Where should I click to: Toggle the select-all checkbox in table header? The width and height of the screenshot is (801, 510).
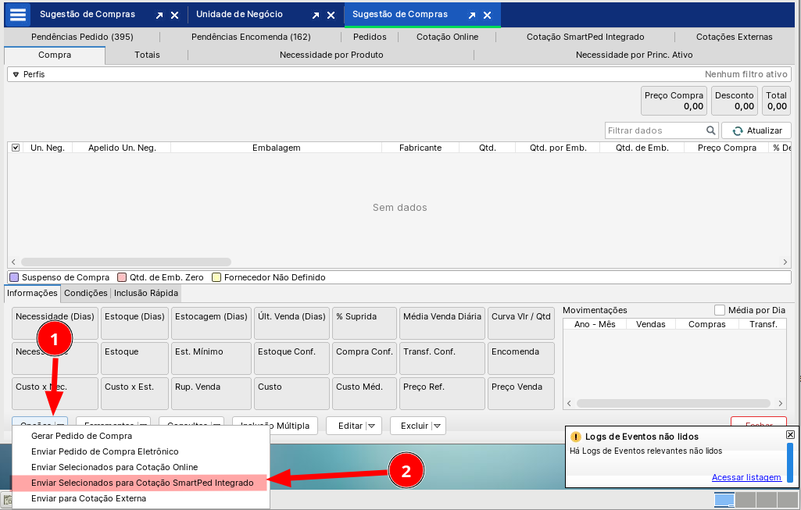pos(15,148)
